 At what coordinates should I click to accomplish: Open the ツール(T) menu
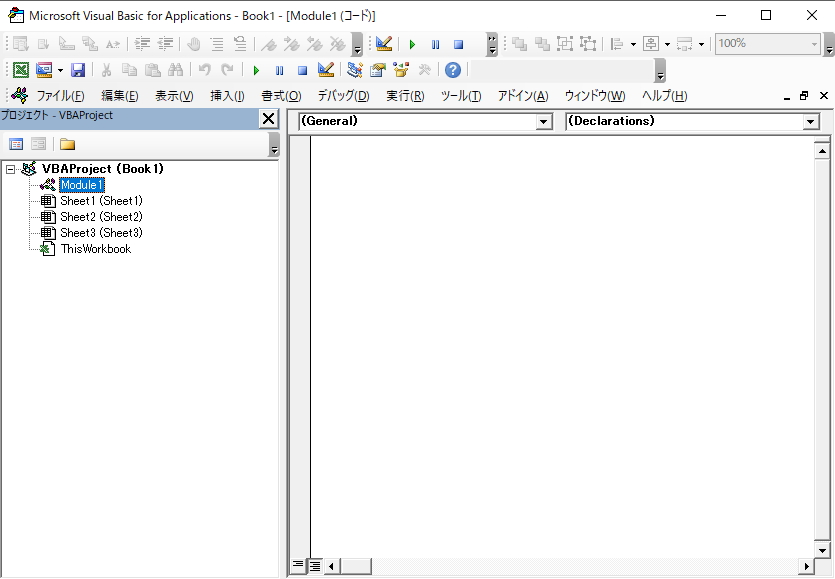(461, 96)
